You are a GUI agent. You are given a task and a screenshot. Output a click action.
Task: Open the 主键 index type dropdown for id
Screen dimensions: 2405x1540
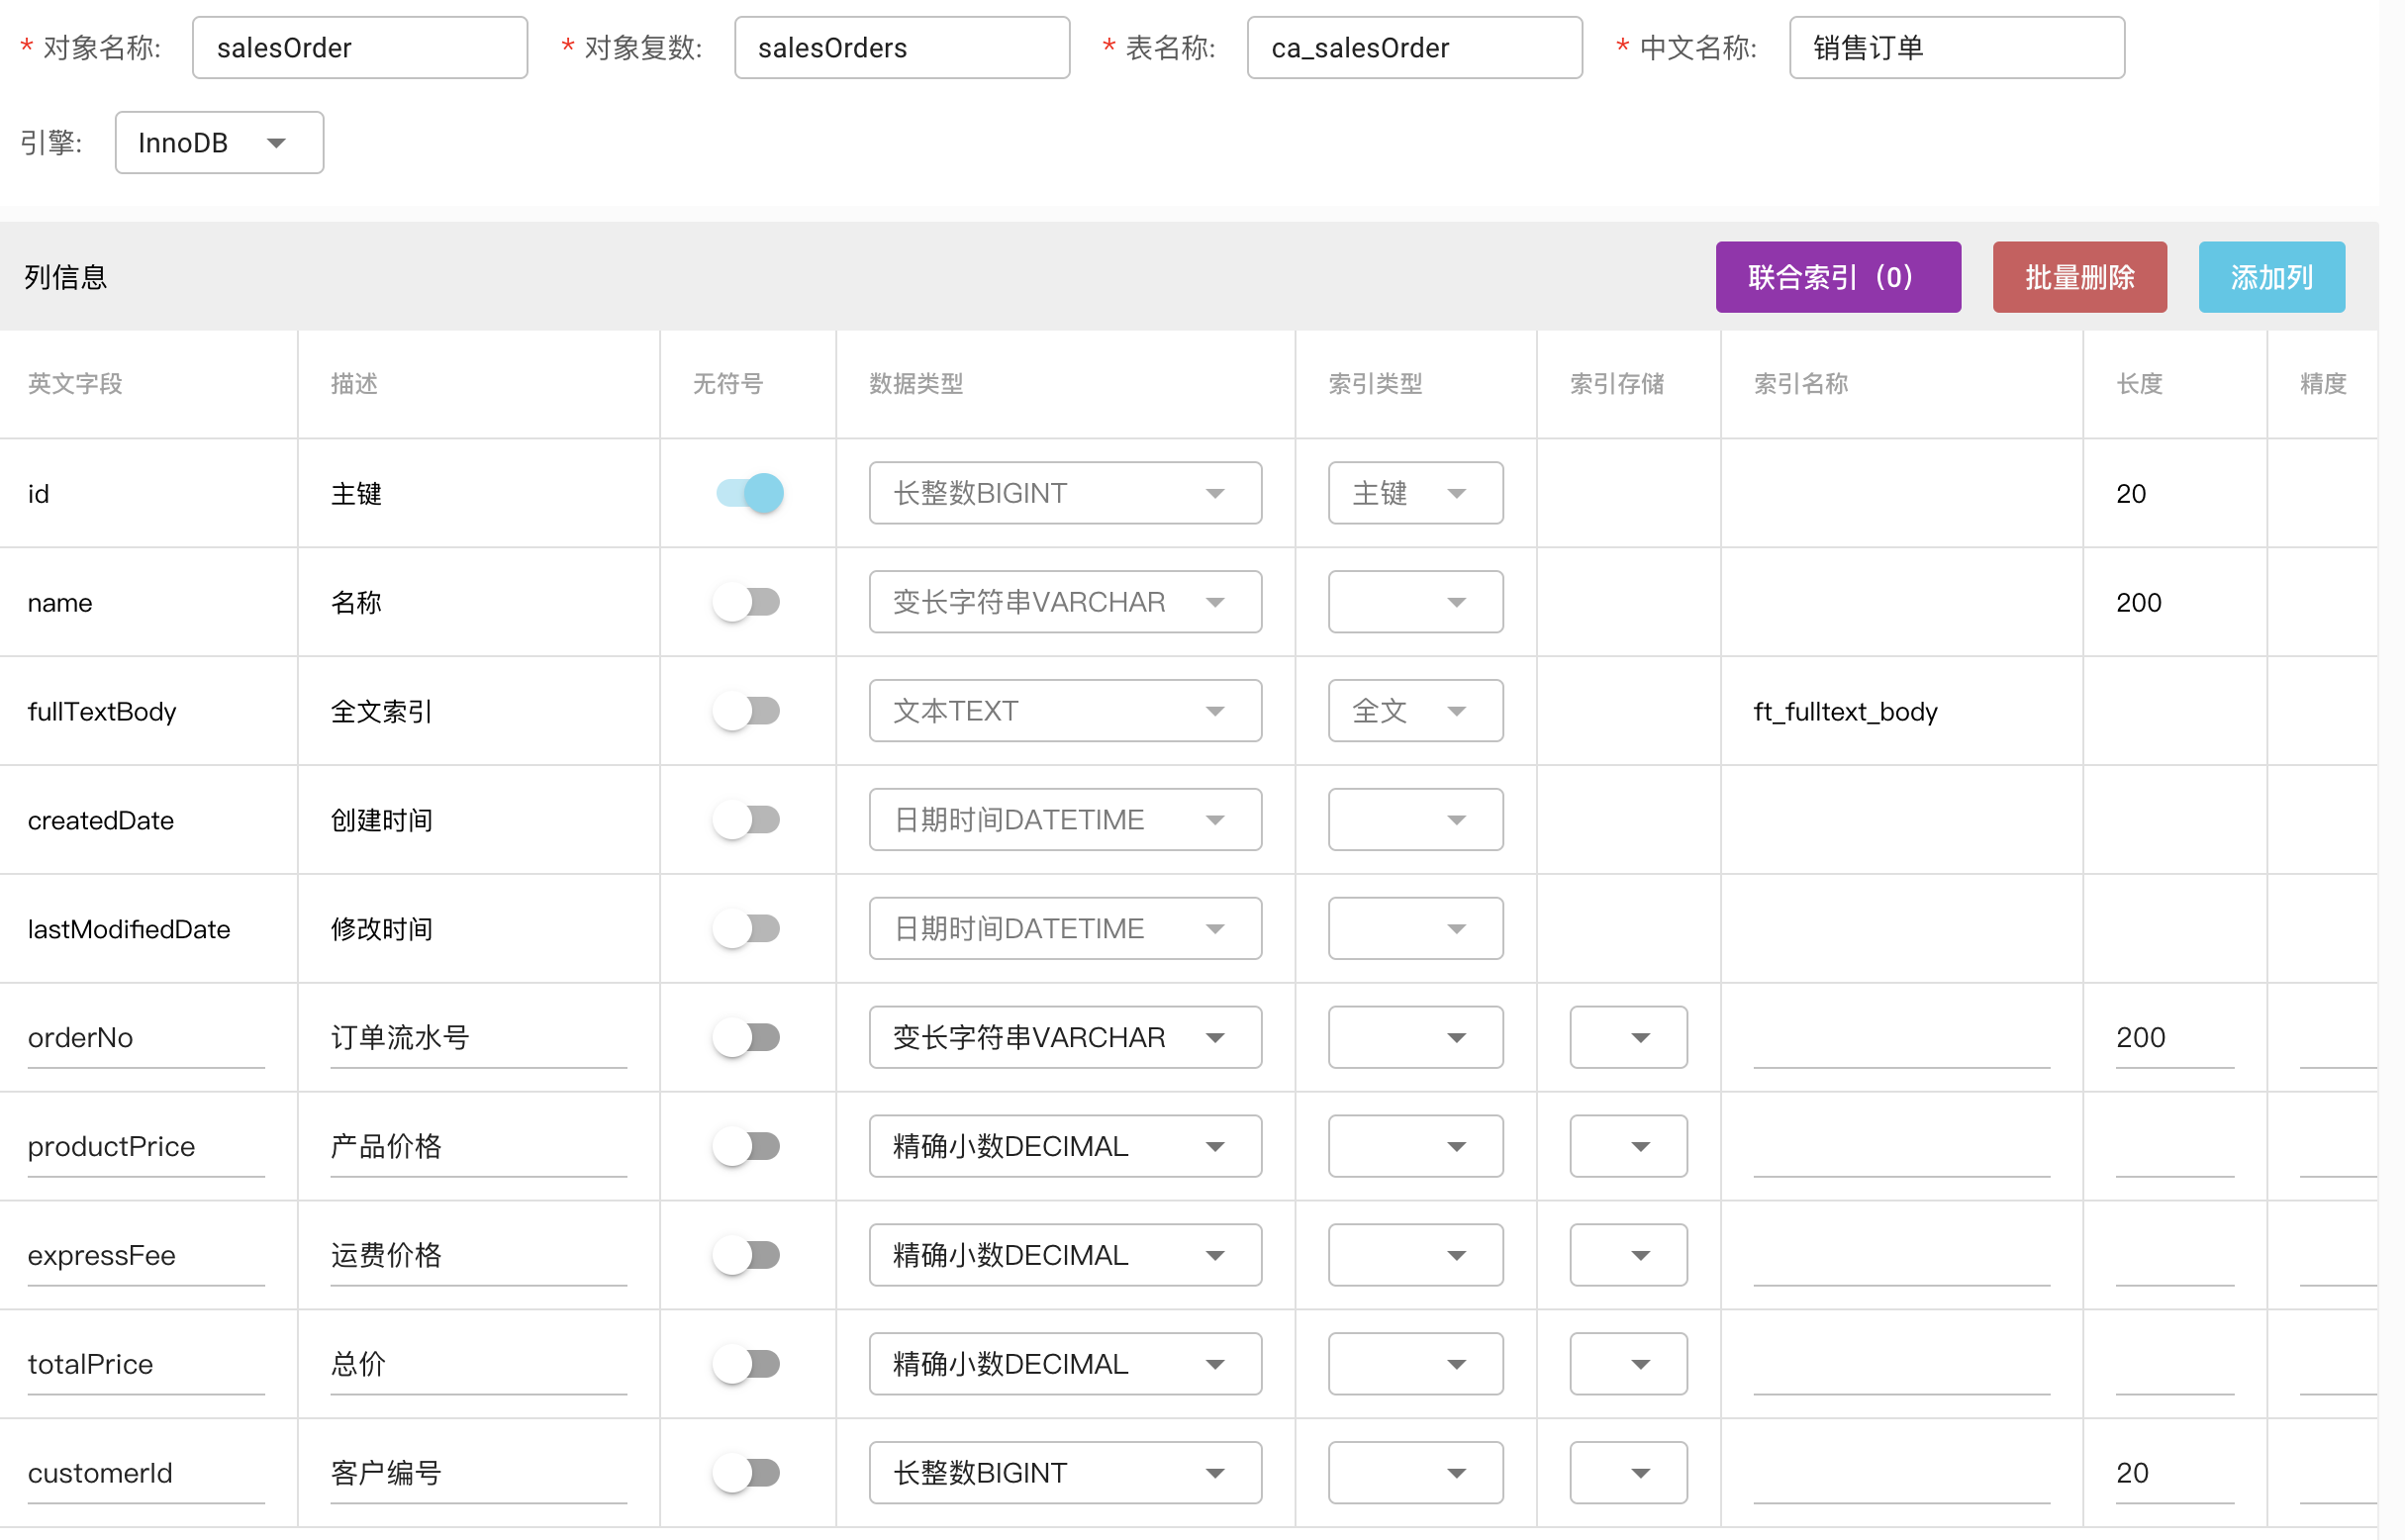coord(1414,493)
